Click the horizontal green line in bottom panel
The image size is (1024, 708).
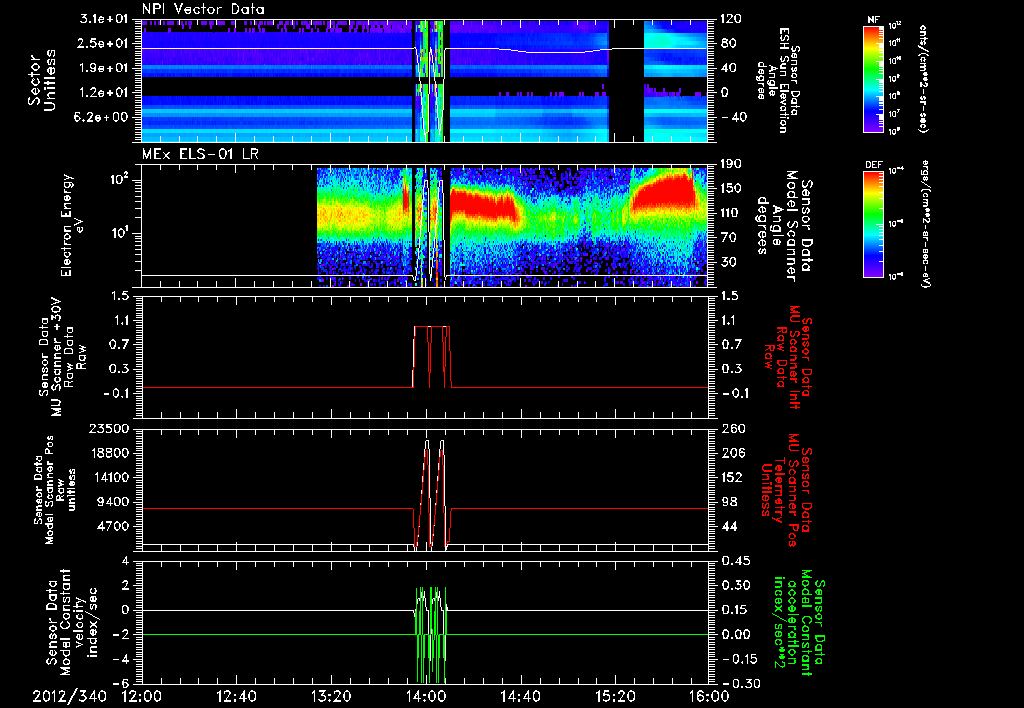(x=280, y=634)
